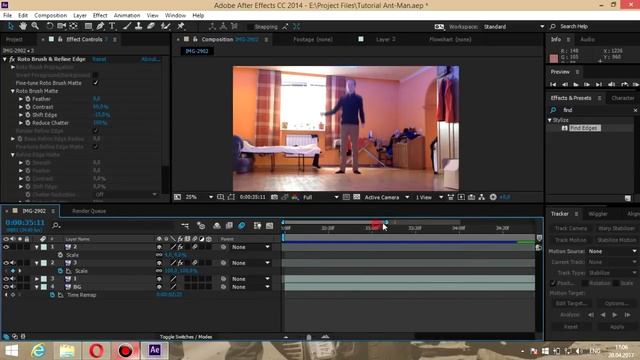The width and height of the screenshot is (640, 360).
Task: Hide the BG layer with eye icon
Action: coord(6,287)
